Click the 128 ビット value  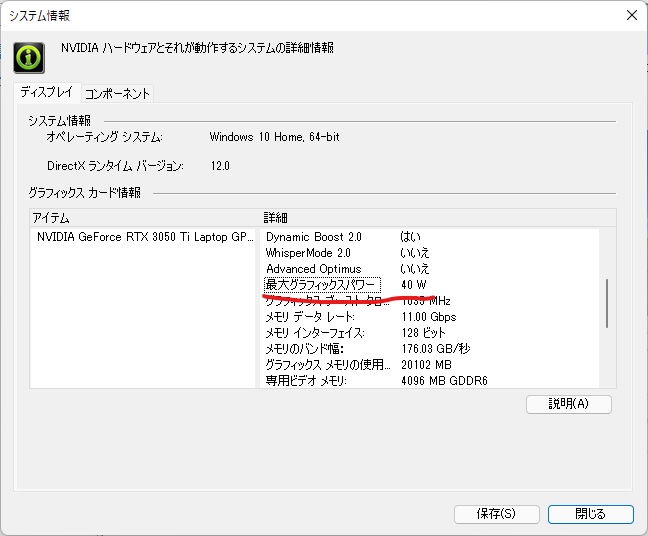point(423,333)
